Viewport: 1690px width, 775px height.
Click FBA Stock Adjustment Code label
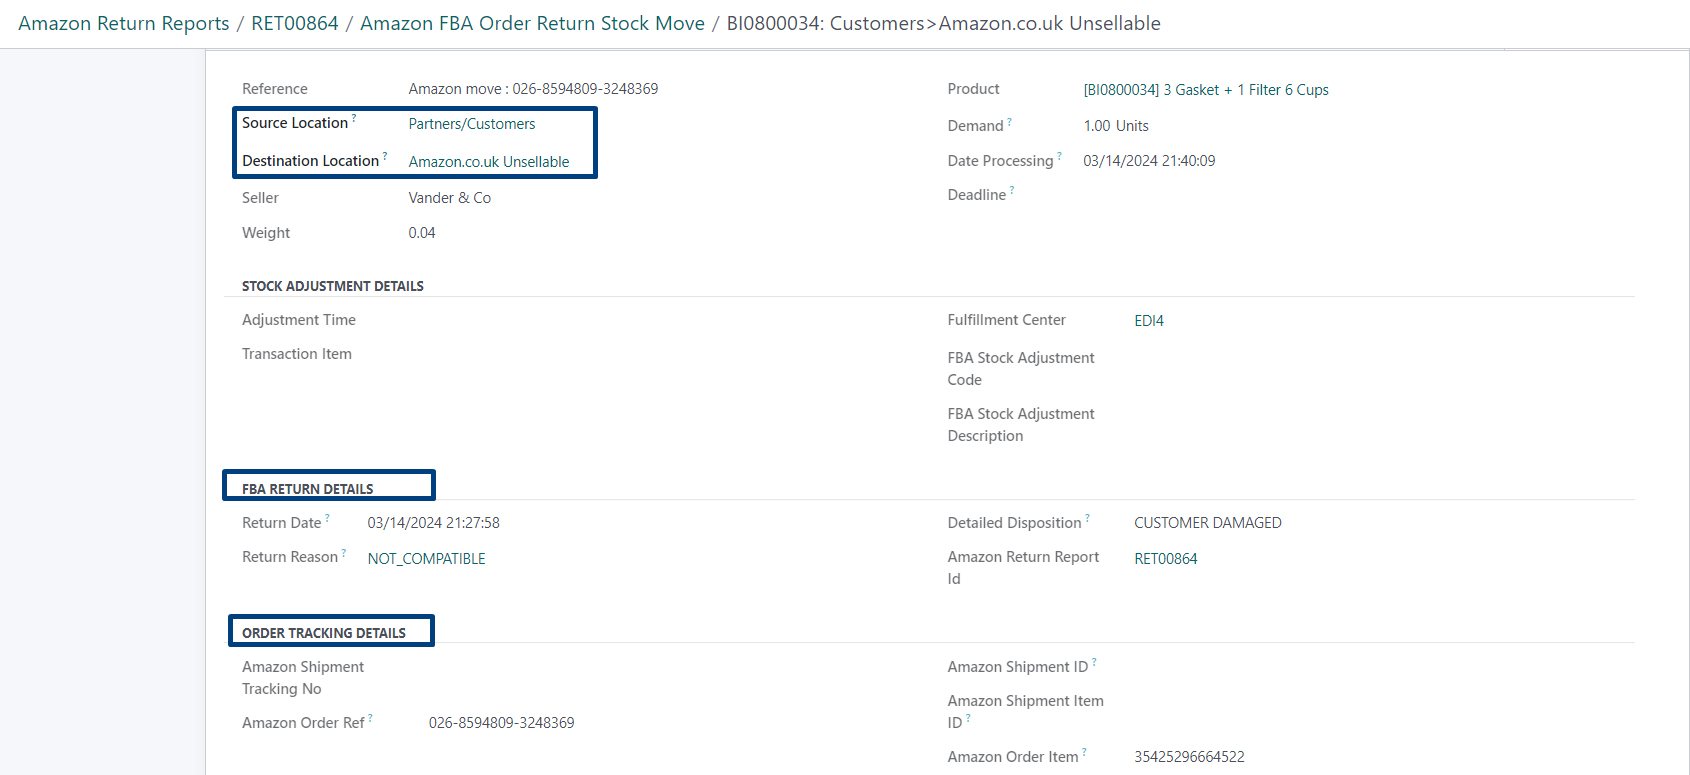1021,369
